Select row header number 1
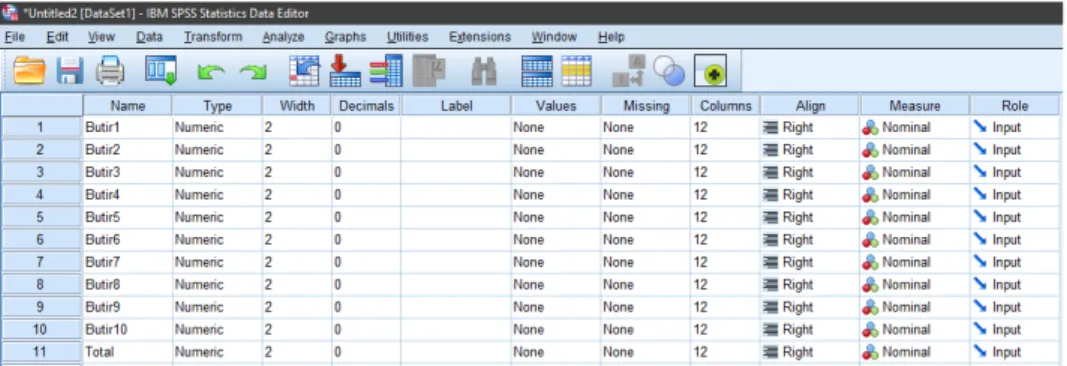Screen dimensions: 1067x366 click(x=41, y=127)
